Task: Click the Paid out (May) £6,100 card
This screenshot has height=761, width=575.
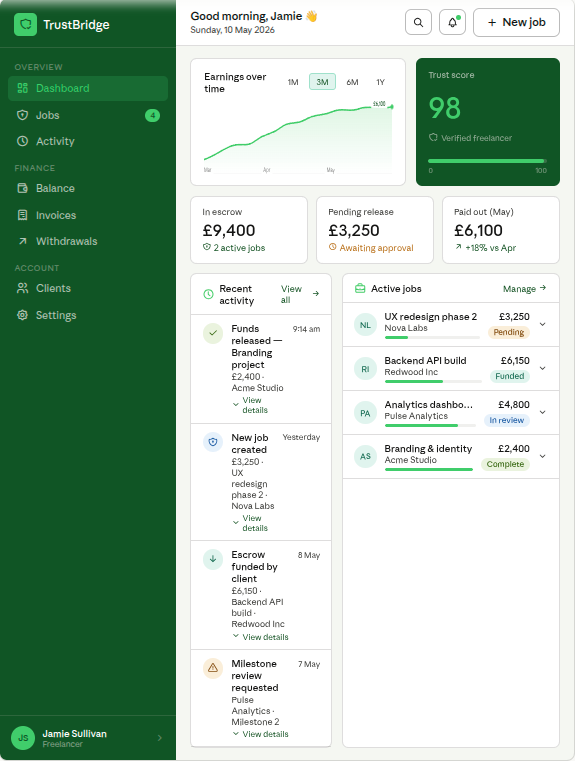Action: pyautogui.click(x=501, y=230)
